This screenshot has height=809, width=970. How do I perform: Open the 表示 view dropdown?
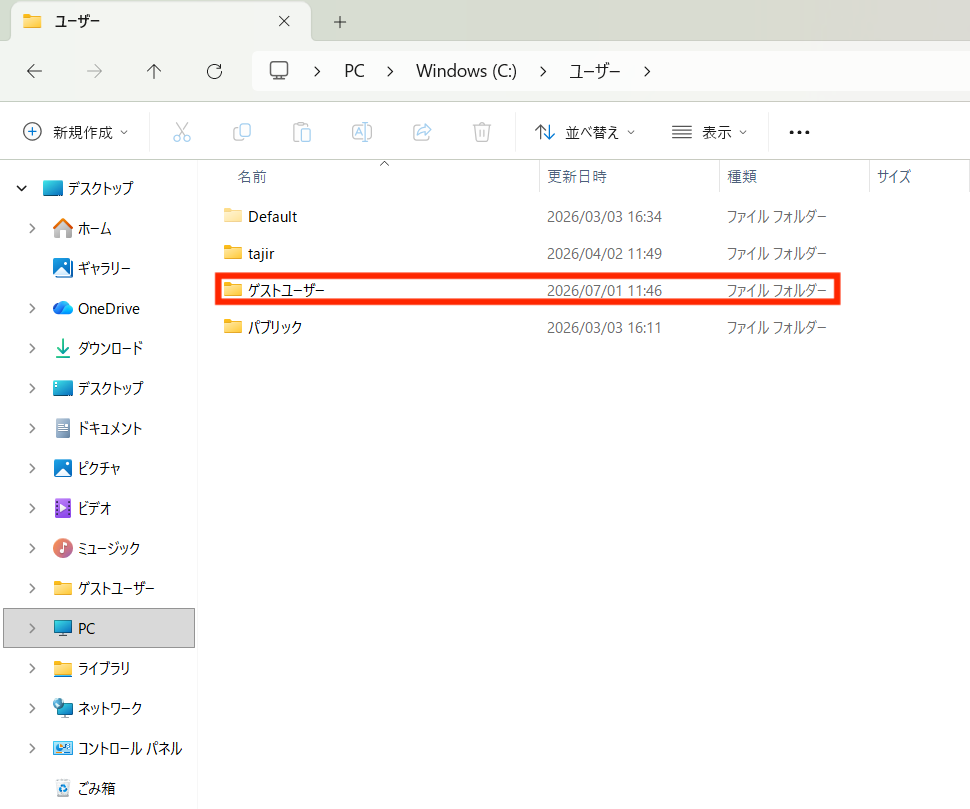click(x=710, y=132)
